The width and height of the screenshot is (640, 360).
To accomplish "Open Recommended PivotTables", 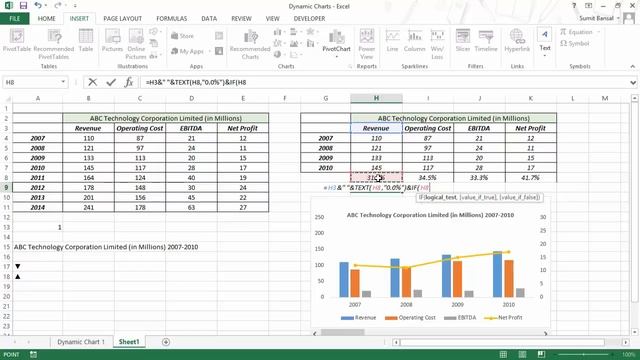I will click(54, 44).
